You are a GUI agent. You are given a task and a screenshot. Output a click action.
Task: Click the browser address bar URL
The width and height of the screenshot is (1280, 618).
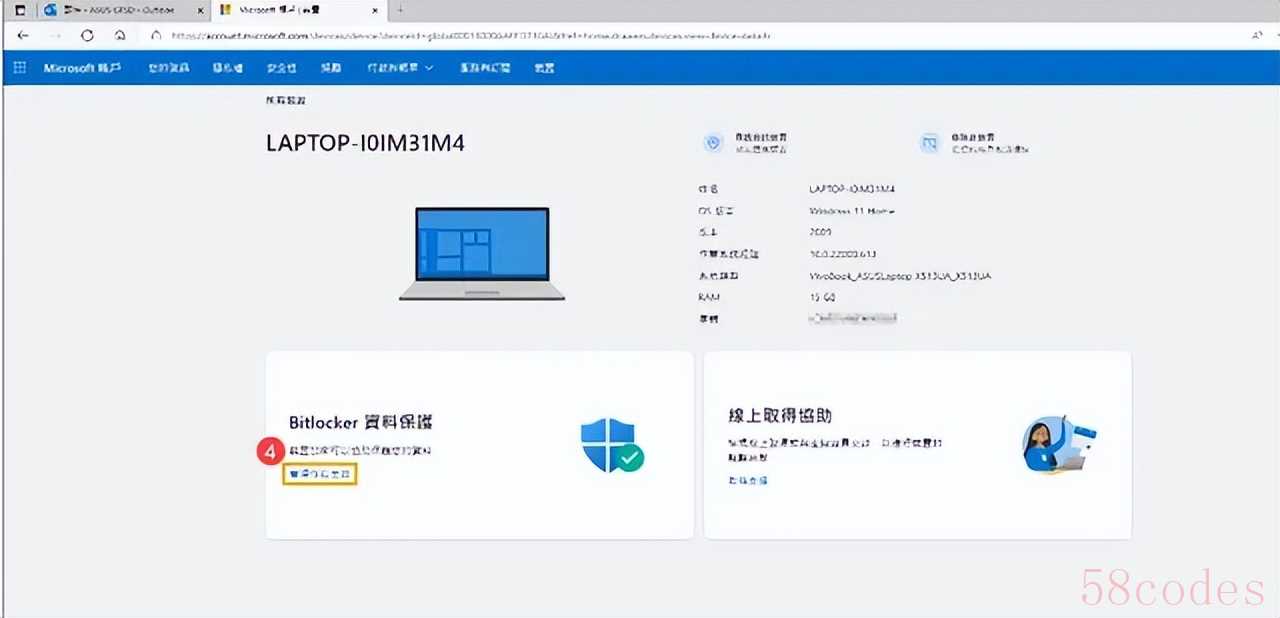[470, 35]
